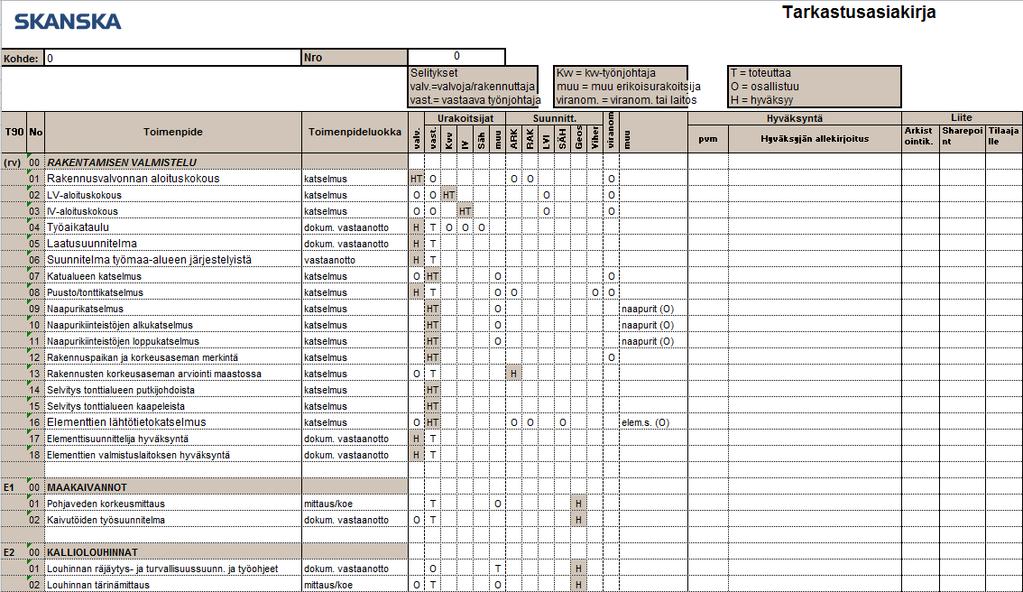Select the MAAKAIVANNOT section heading
This screenshot has width=1023, height=592.
[x=173, y=487]
